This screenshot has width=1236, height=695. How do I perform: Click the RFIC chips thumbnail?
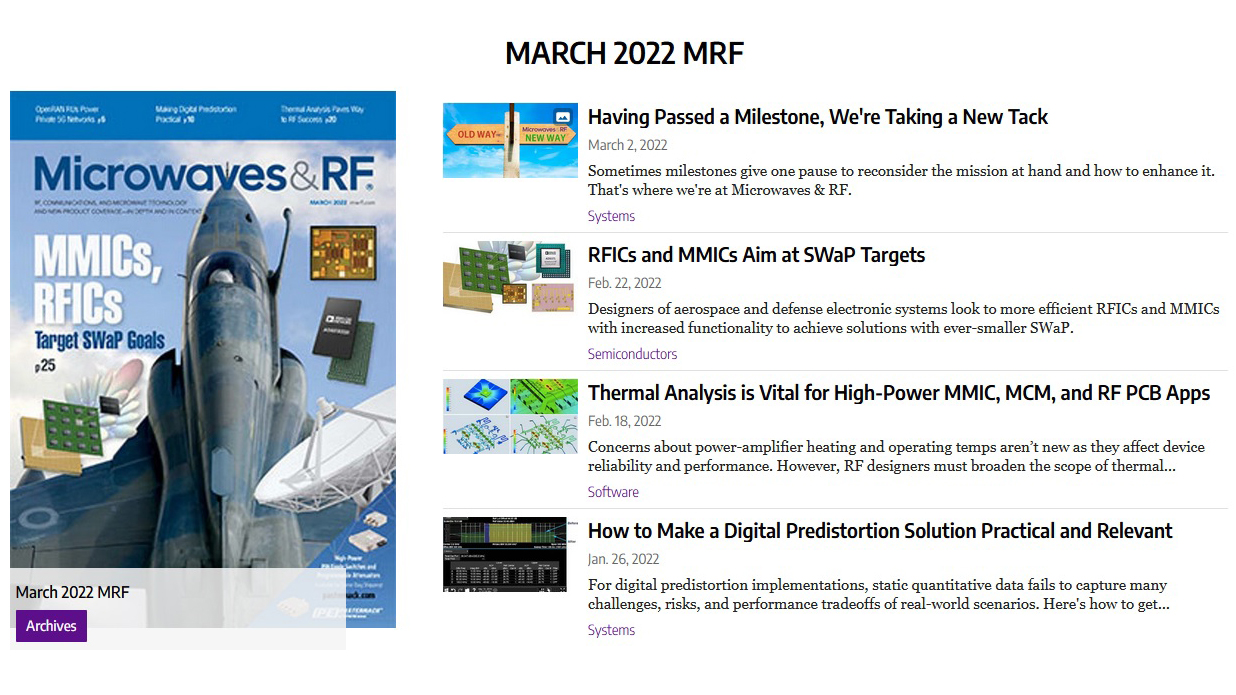point(508,278)
